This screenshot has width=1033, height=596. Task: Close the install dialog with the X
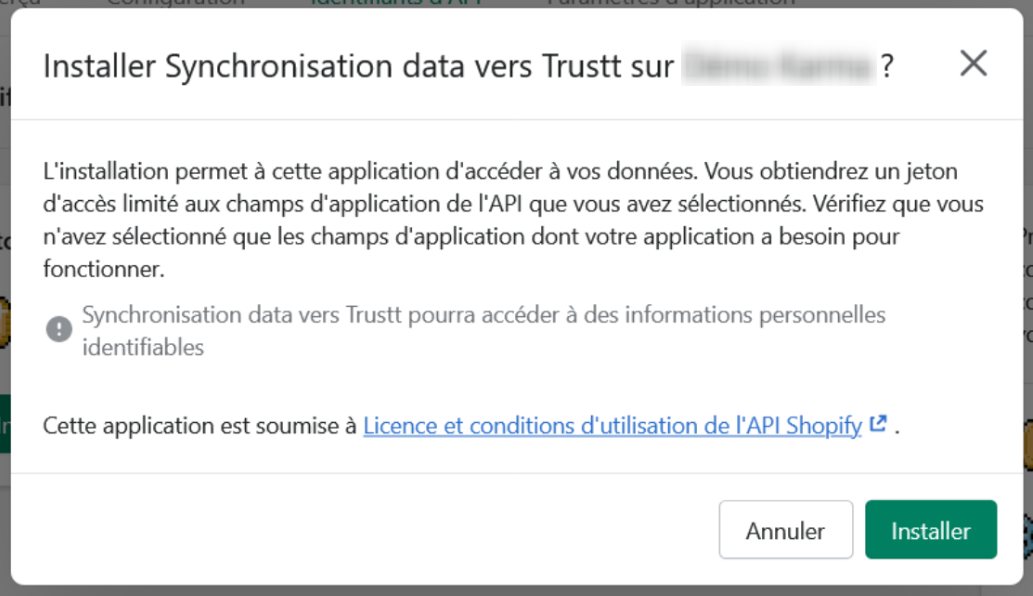pyautogui.click(x=973, y=64)
